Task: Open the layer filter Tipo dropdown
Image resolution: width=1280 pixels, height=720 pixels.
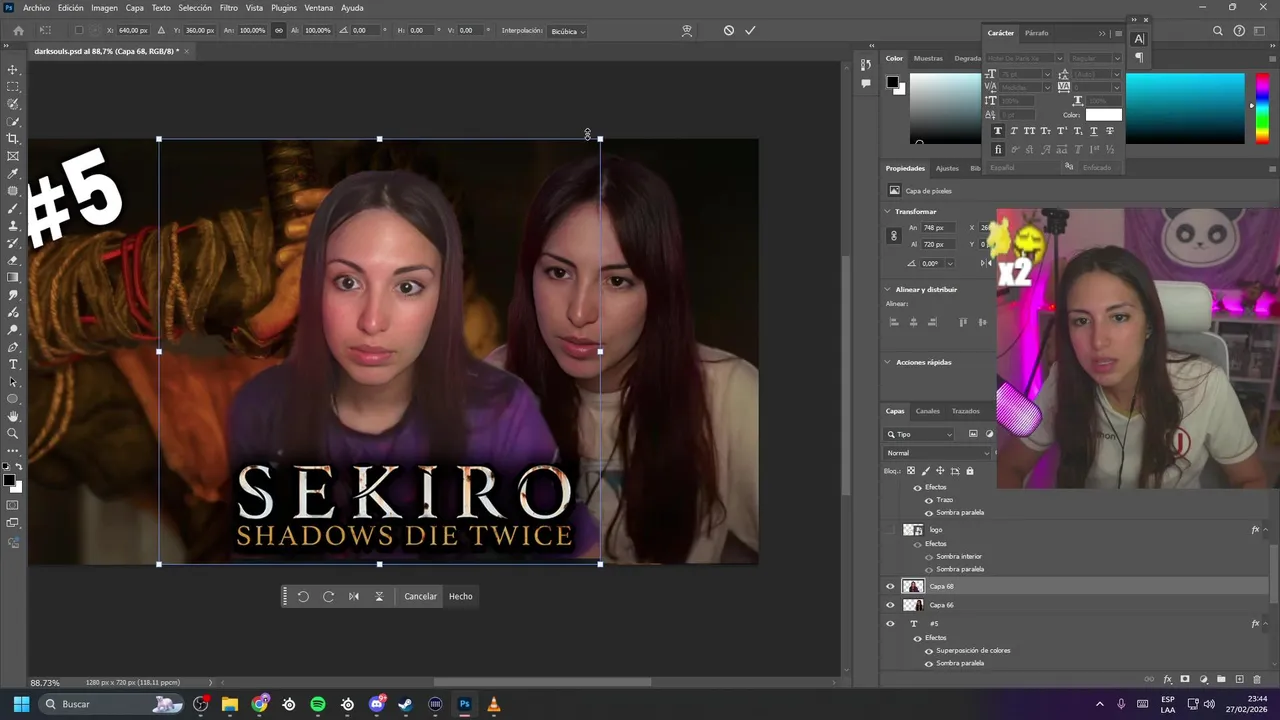Action: (920, 434)
